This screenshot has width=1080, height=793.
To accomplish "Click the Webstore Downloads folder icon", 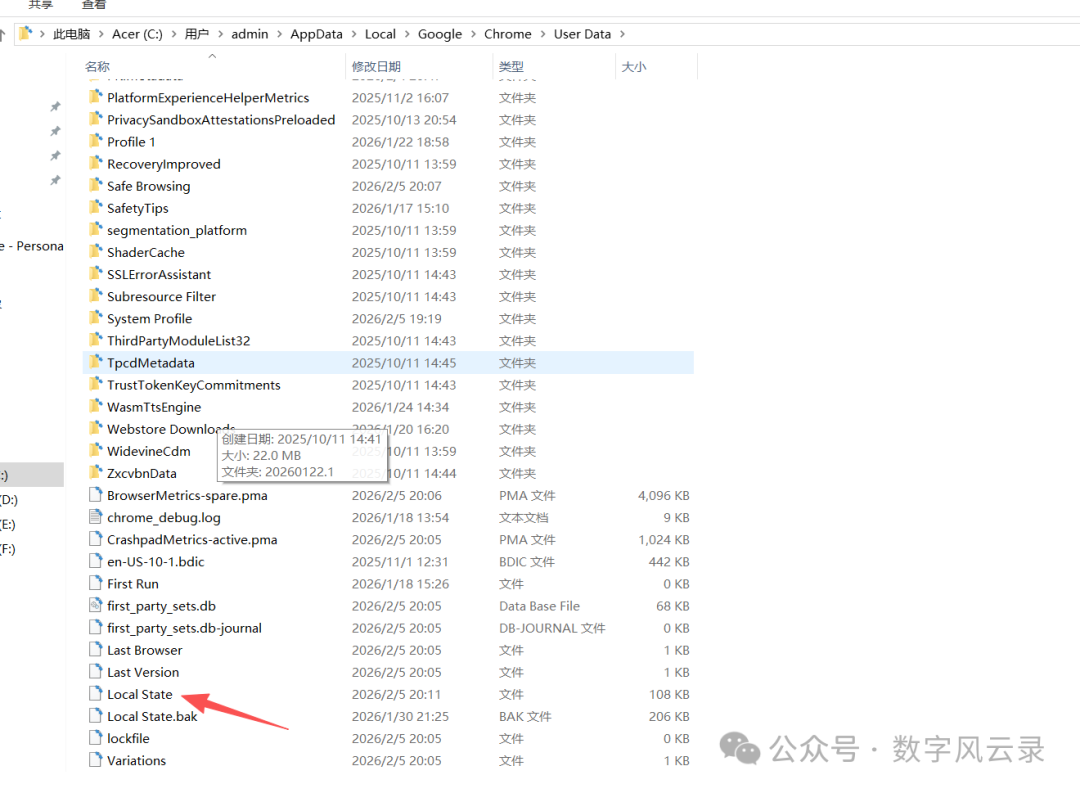I will tap(95, 428).
